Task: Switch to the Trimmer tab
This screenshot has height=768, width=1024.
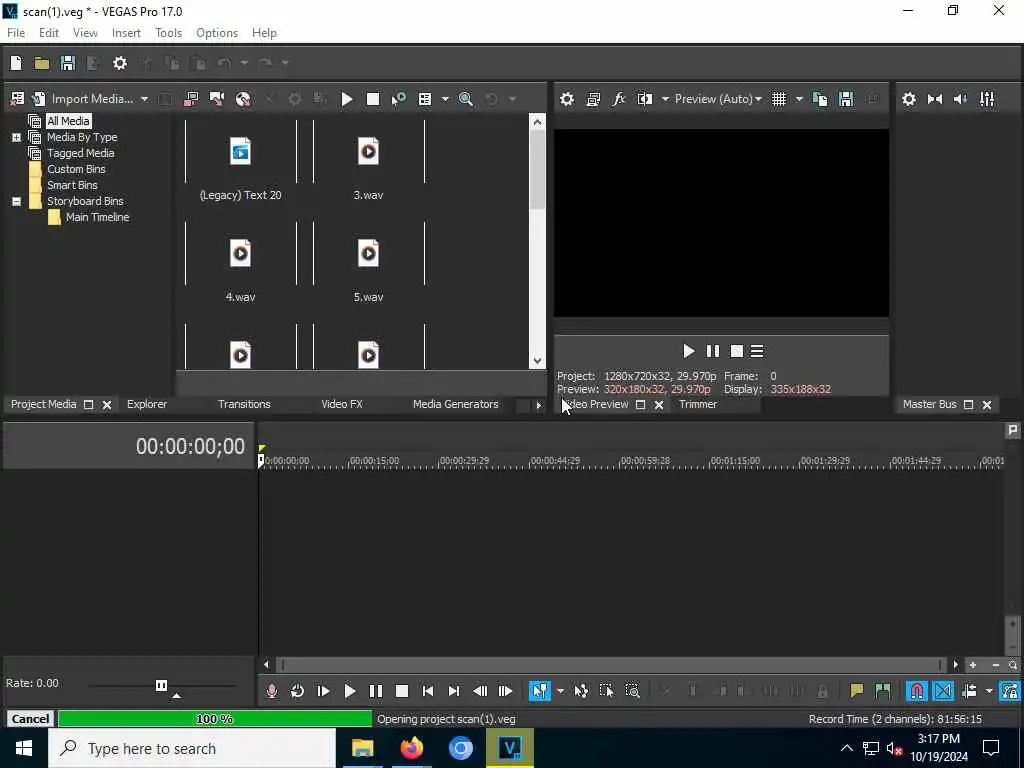Action: pyautogui.click(x=697, y=404)
